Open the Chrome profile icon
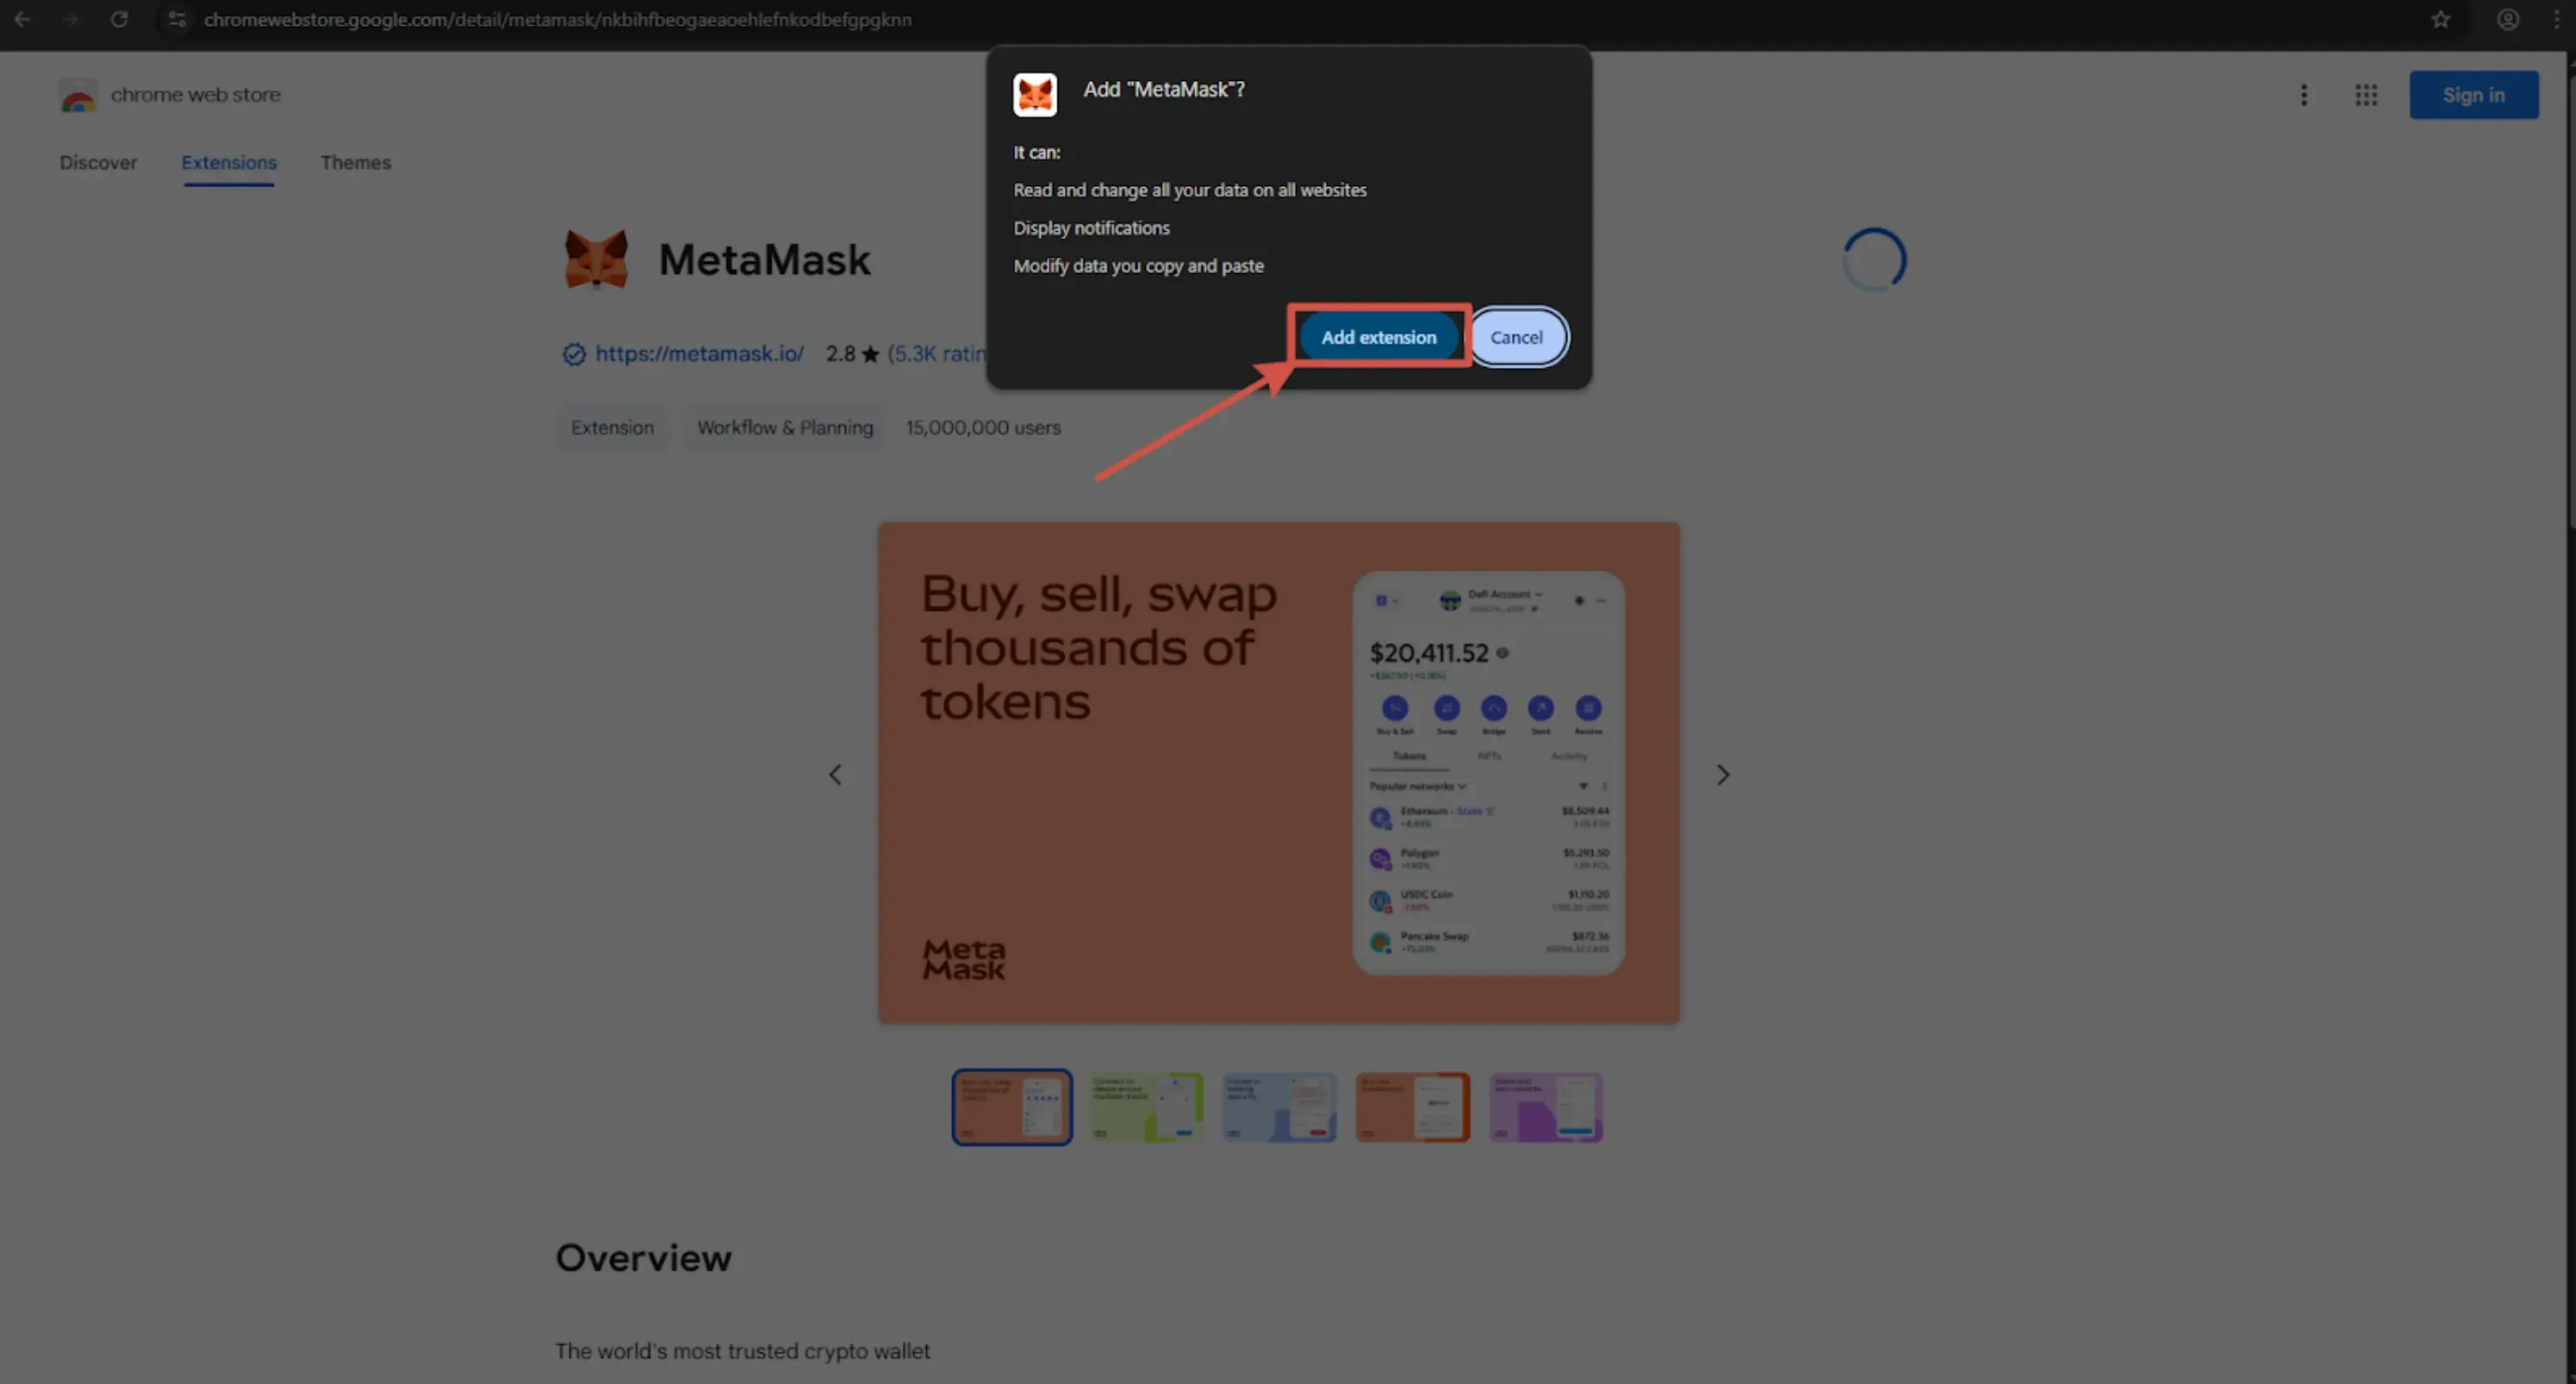The image size is (2576, 1384). click(x=2507, y=19)
